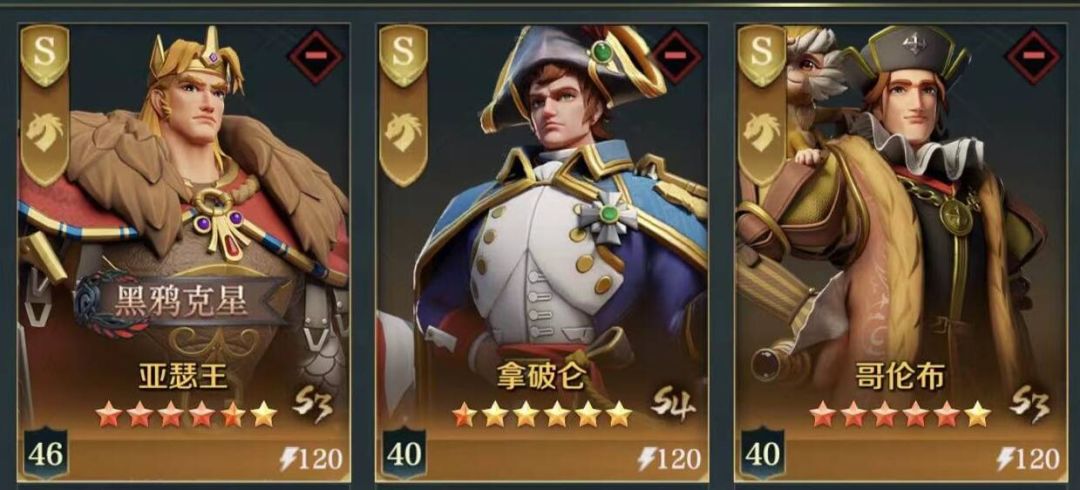Click the level 46 badge on 亚瑟王
Viewport: 1080px width, 490px height.
(45, 453)
